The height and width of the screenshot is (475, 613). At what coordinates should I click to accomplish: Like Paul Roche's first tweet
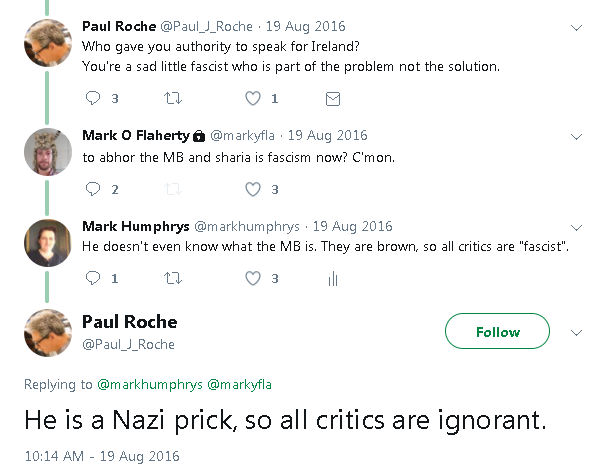pos(253,98)
